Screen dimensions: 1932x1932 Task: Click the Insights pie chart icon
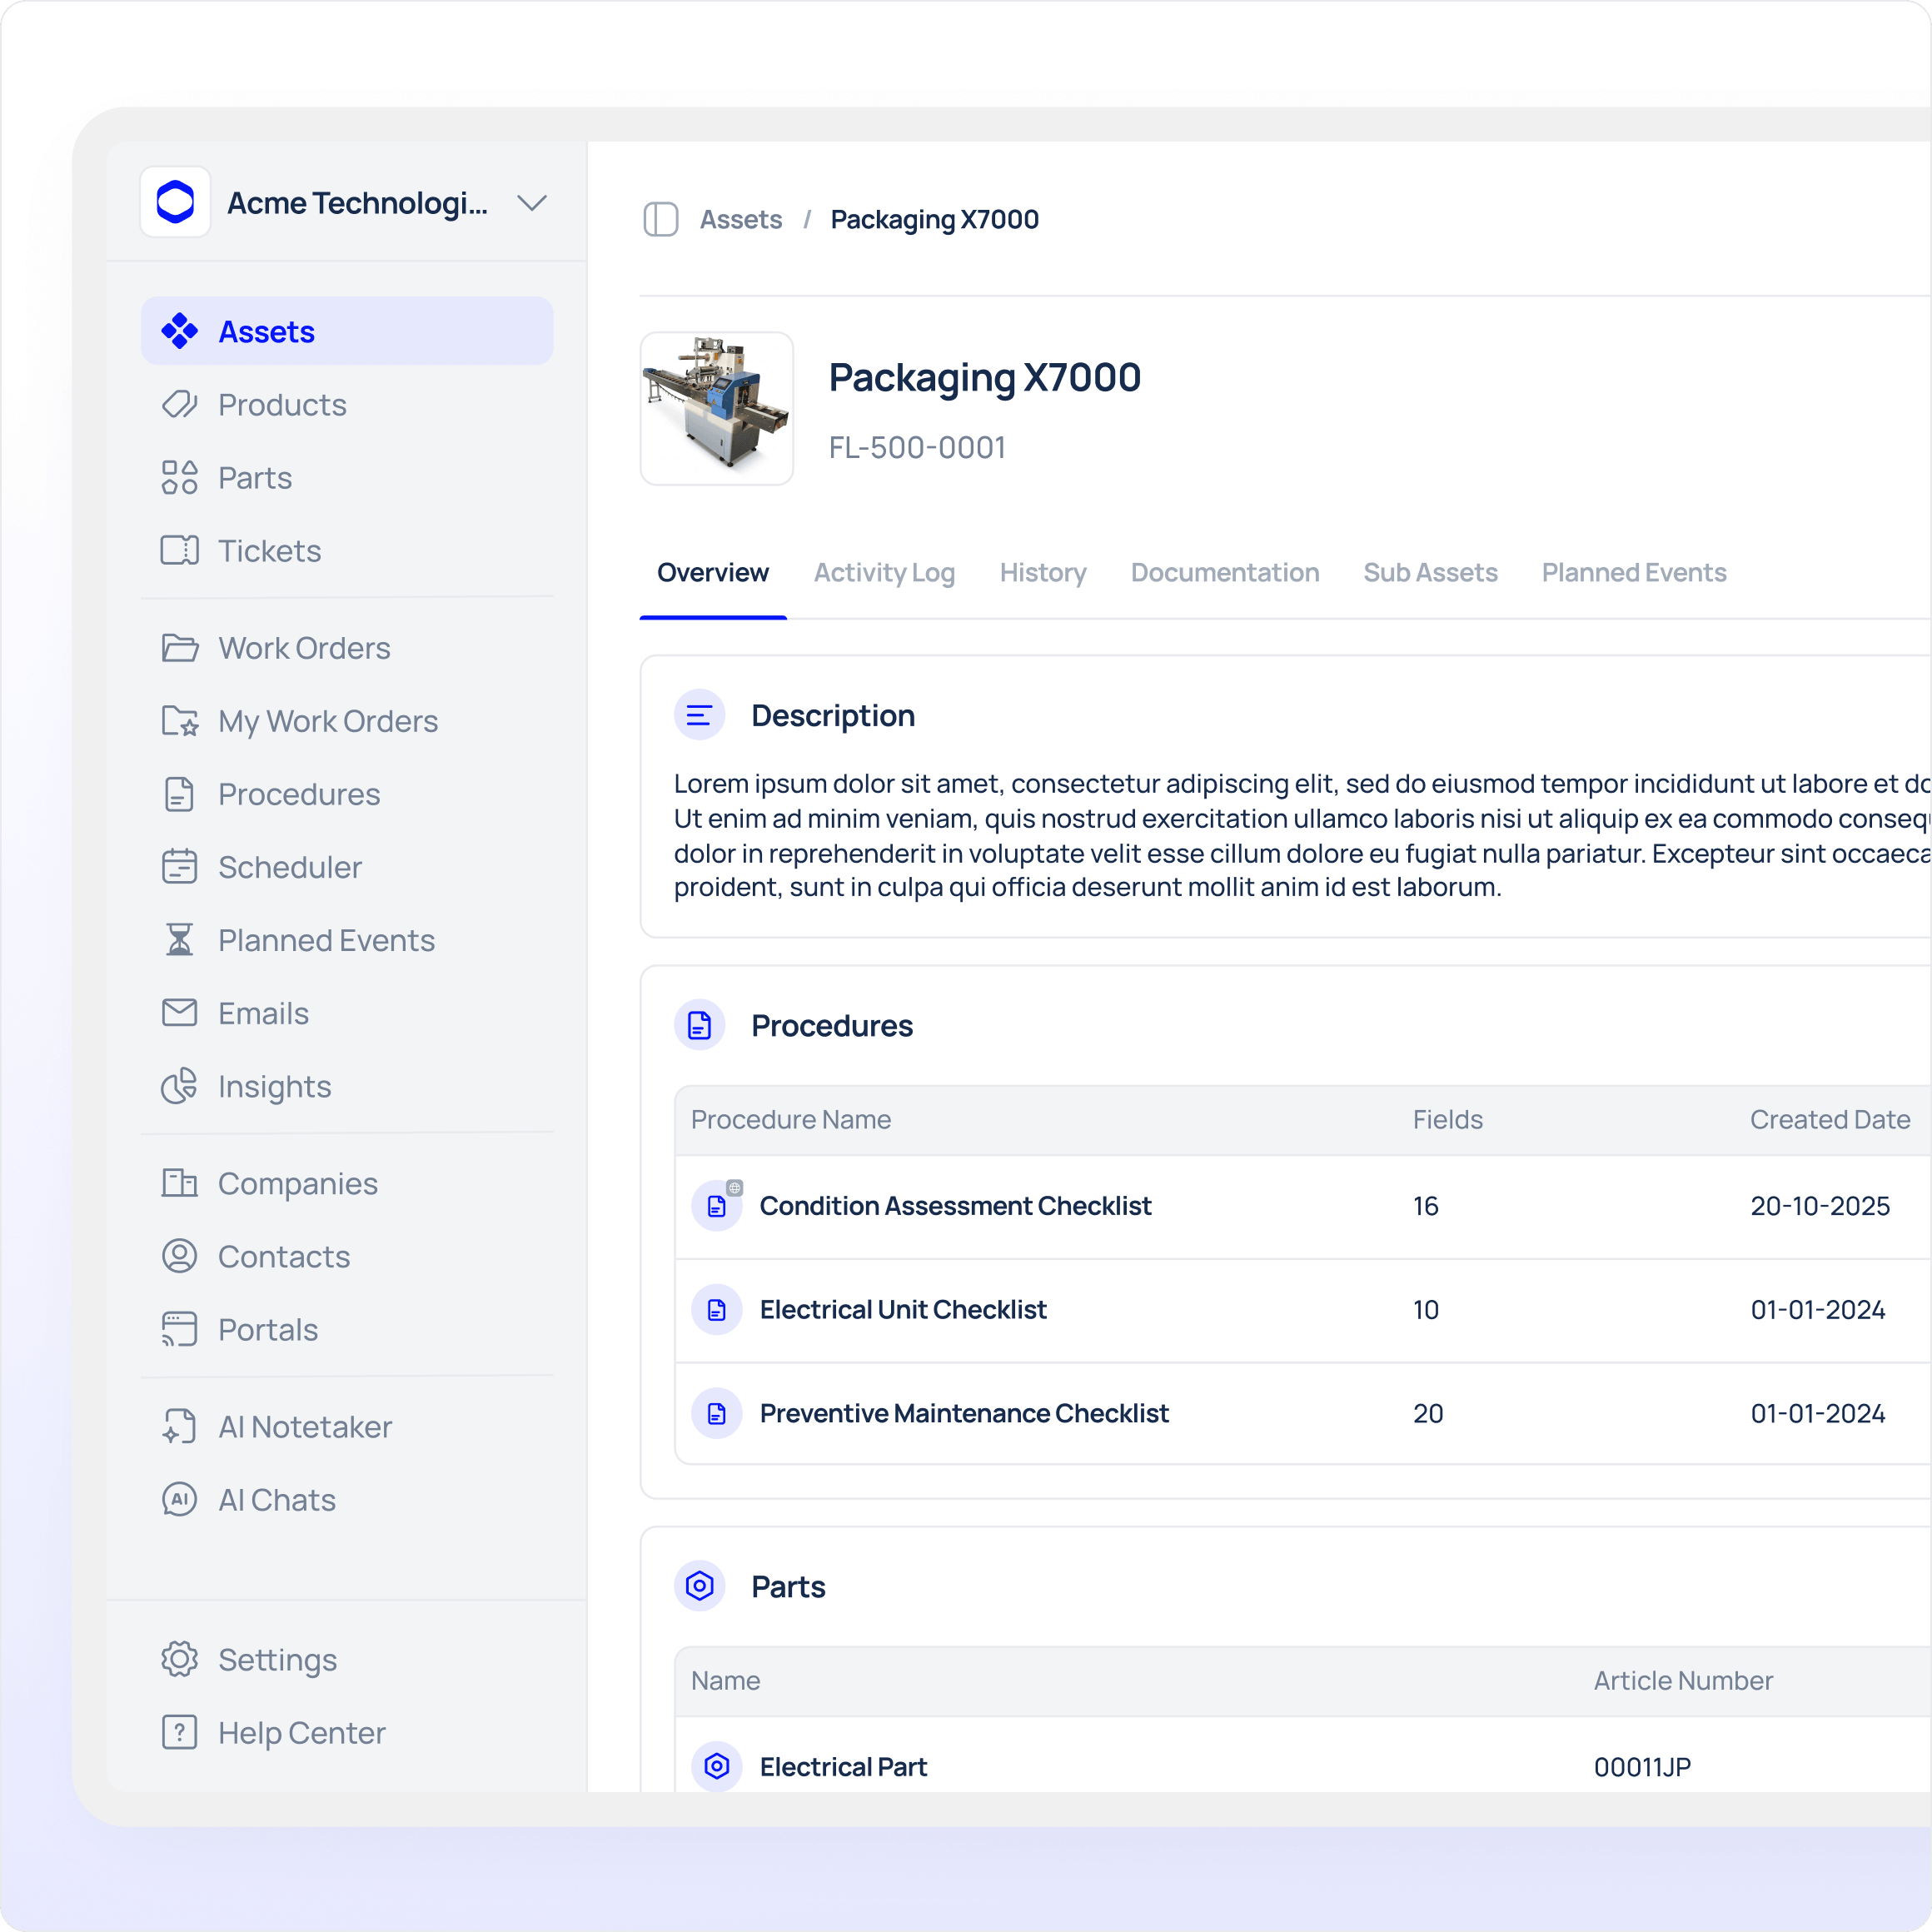(x=179, y=1086)
